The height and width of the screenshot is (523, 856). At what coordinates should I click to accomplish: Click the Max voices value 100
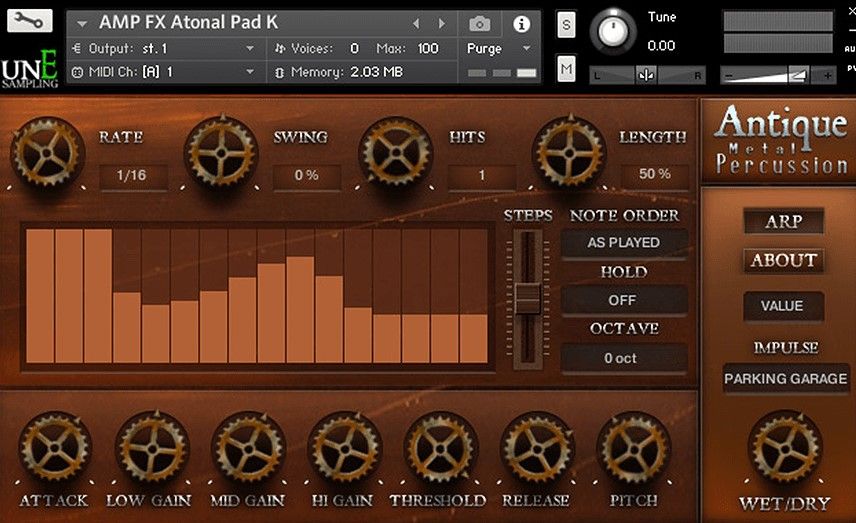(x=428, y=49)
